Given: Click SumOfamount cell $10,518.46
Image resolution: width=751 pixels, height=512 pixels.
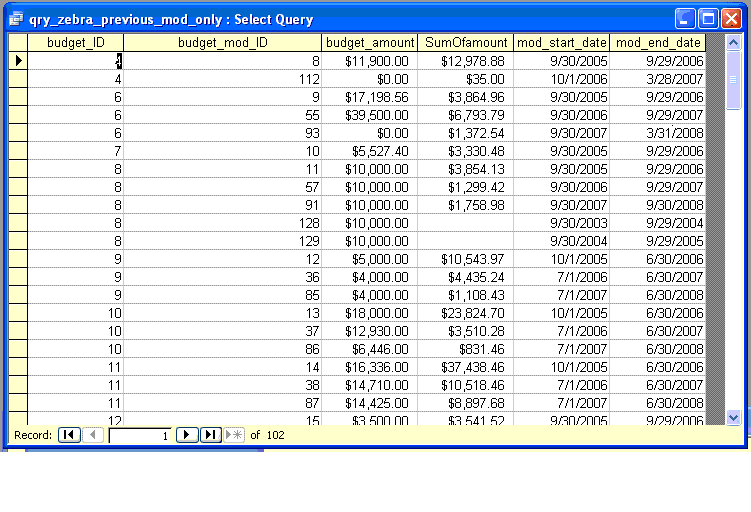Looking at the screenshot, I should tap(466, 385).
